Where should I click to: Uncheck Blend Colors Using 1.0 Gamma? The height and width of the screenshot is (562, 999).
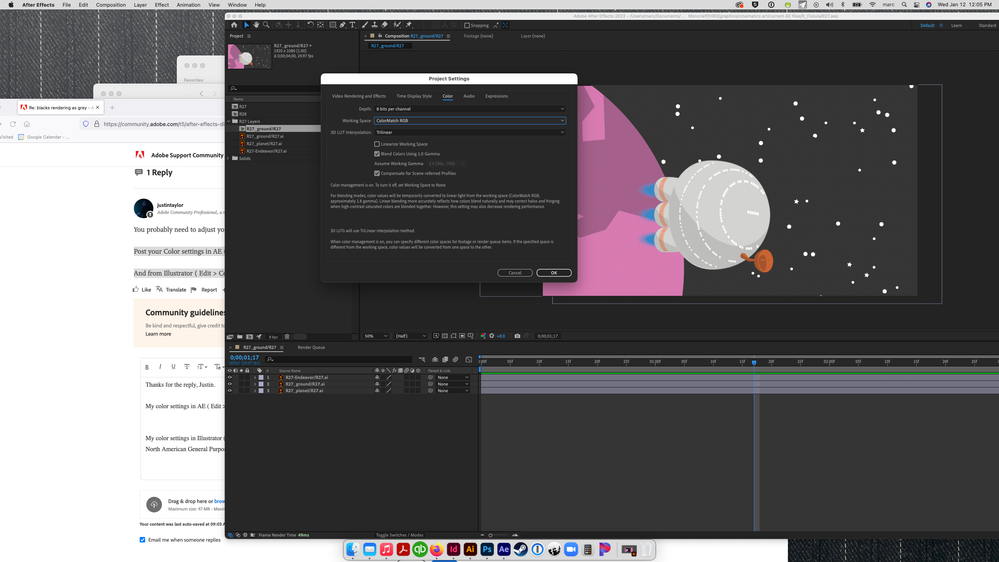pyautogui.click(x=377, y=154)
